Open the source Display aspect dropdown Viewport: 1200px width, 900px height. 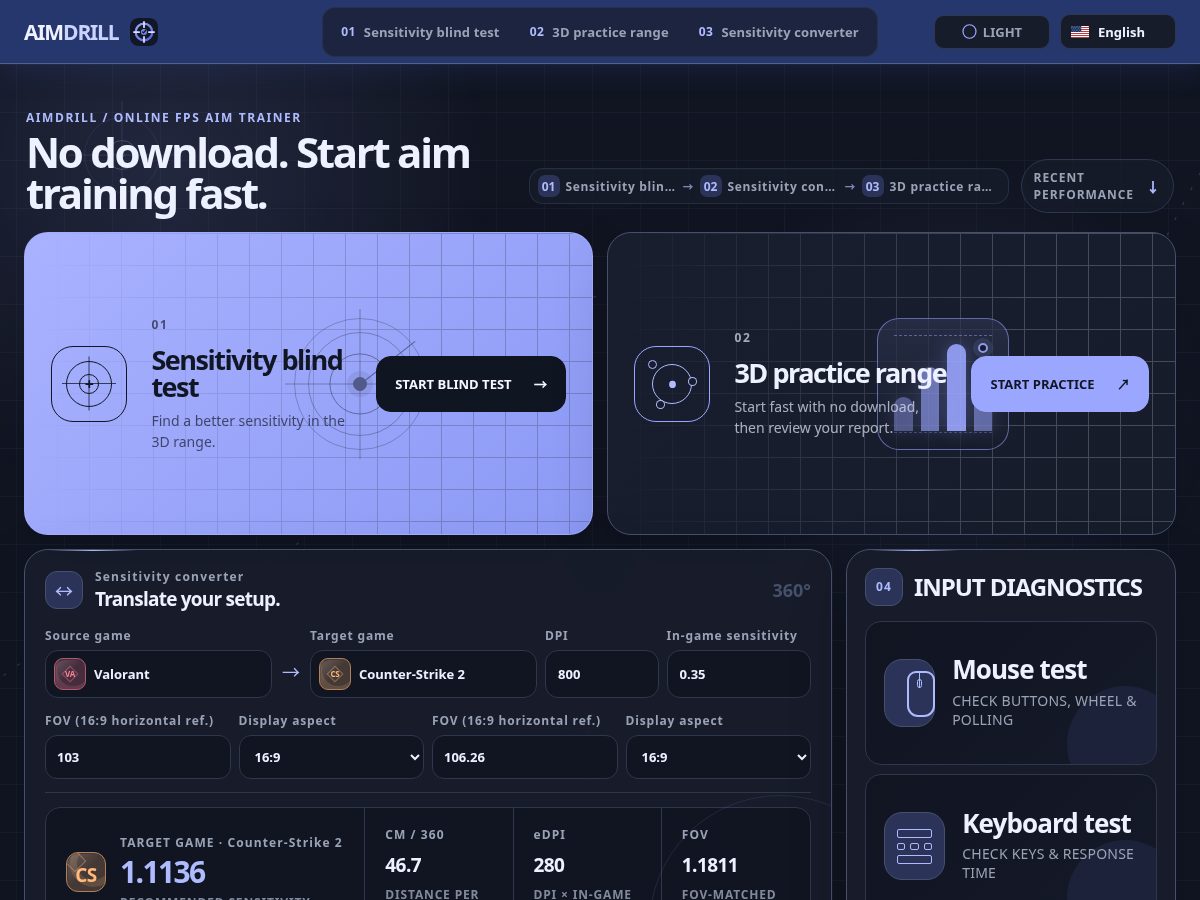pyautogui.click(x=331, y=757)
